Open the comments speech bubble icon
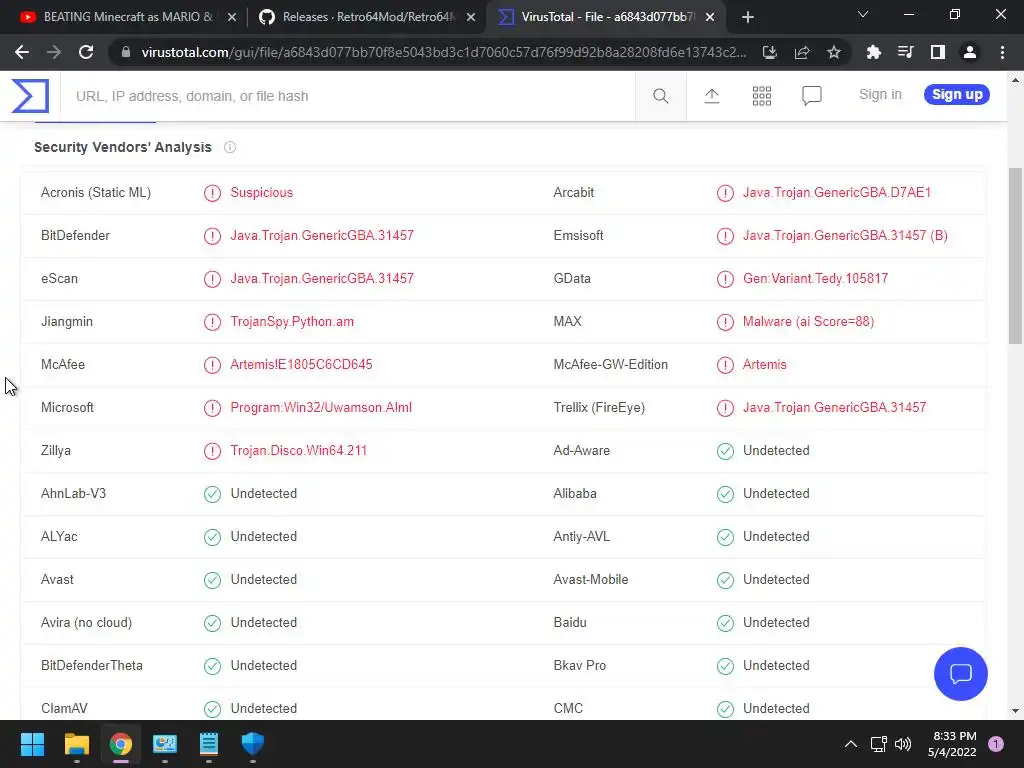Image resolution: width=1024 pixels, height=768 pixels. pyautogui.click(x=811, y=96)
